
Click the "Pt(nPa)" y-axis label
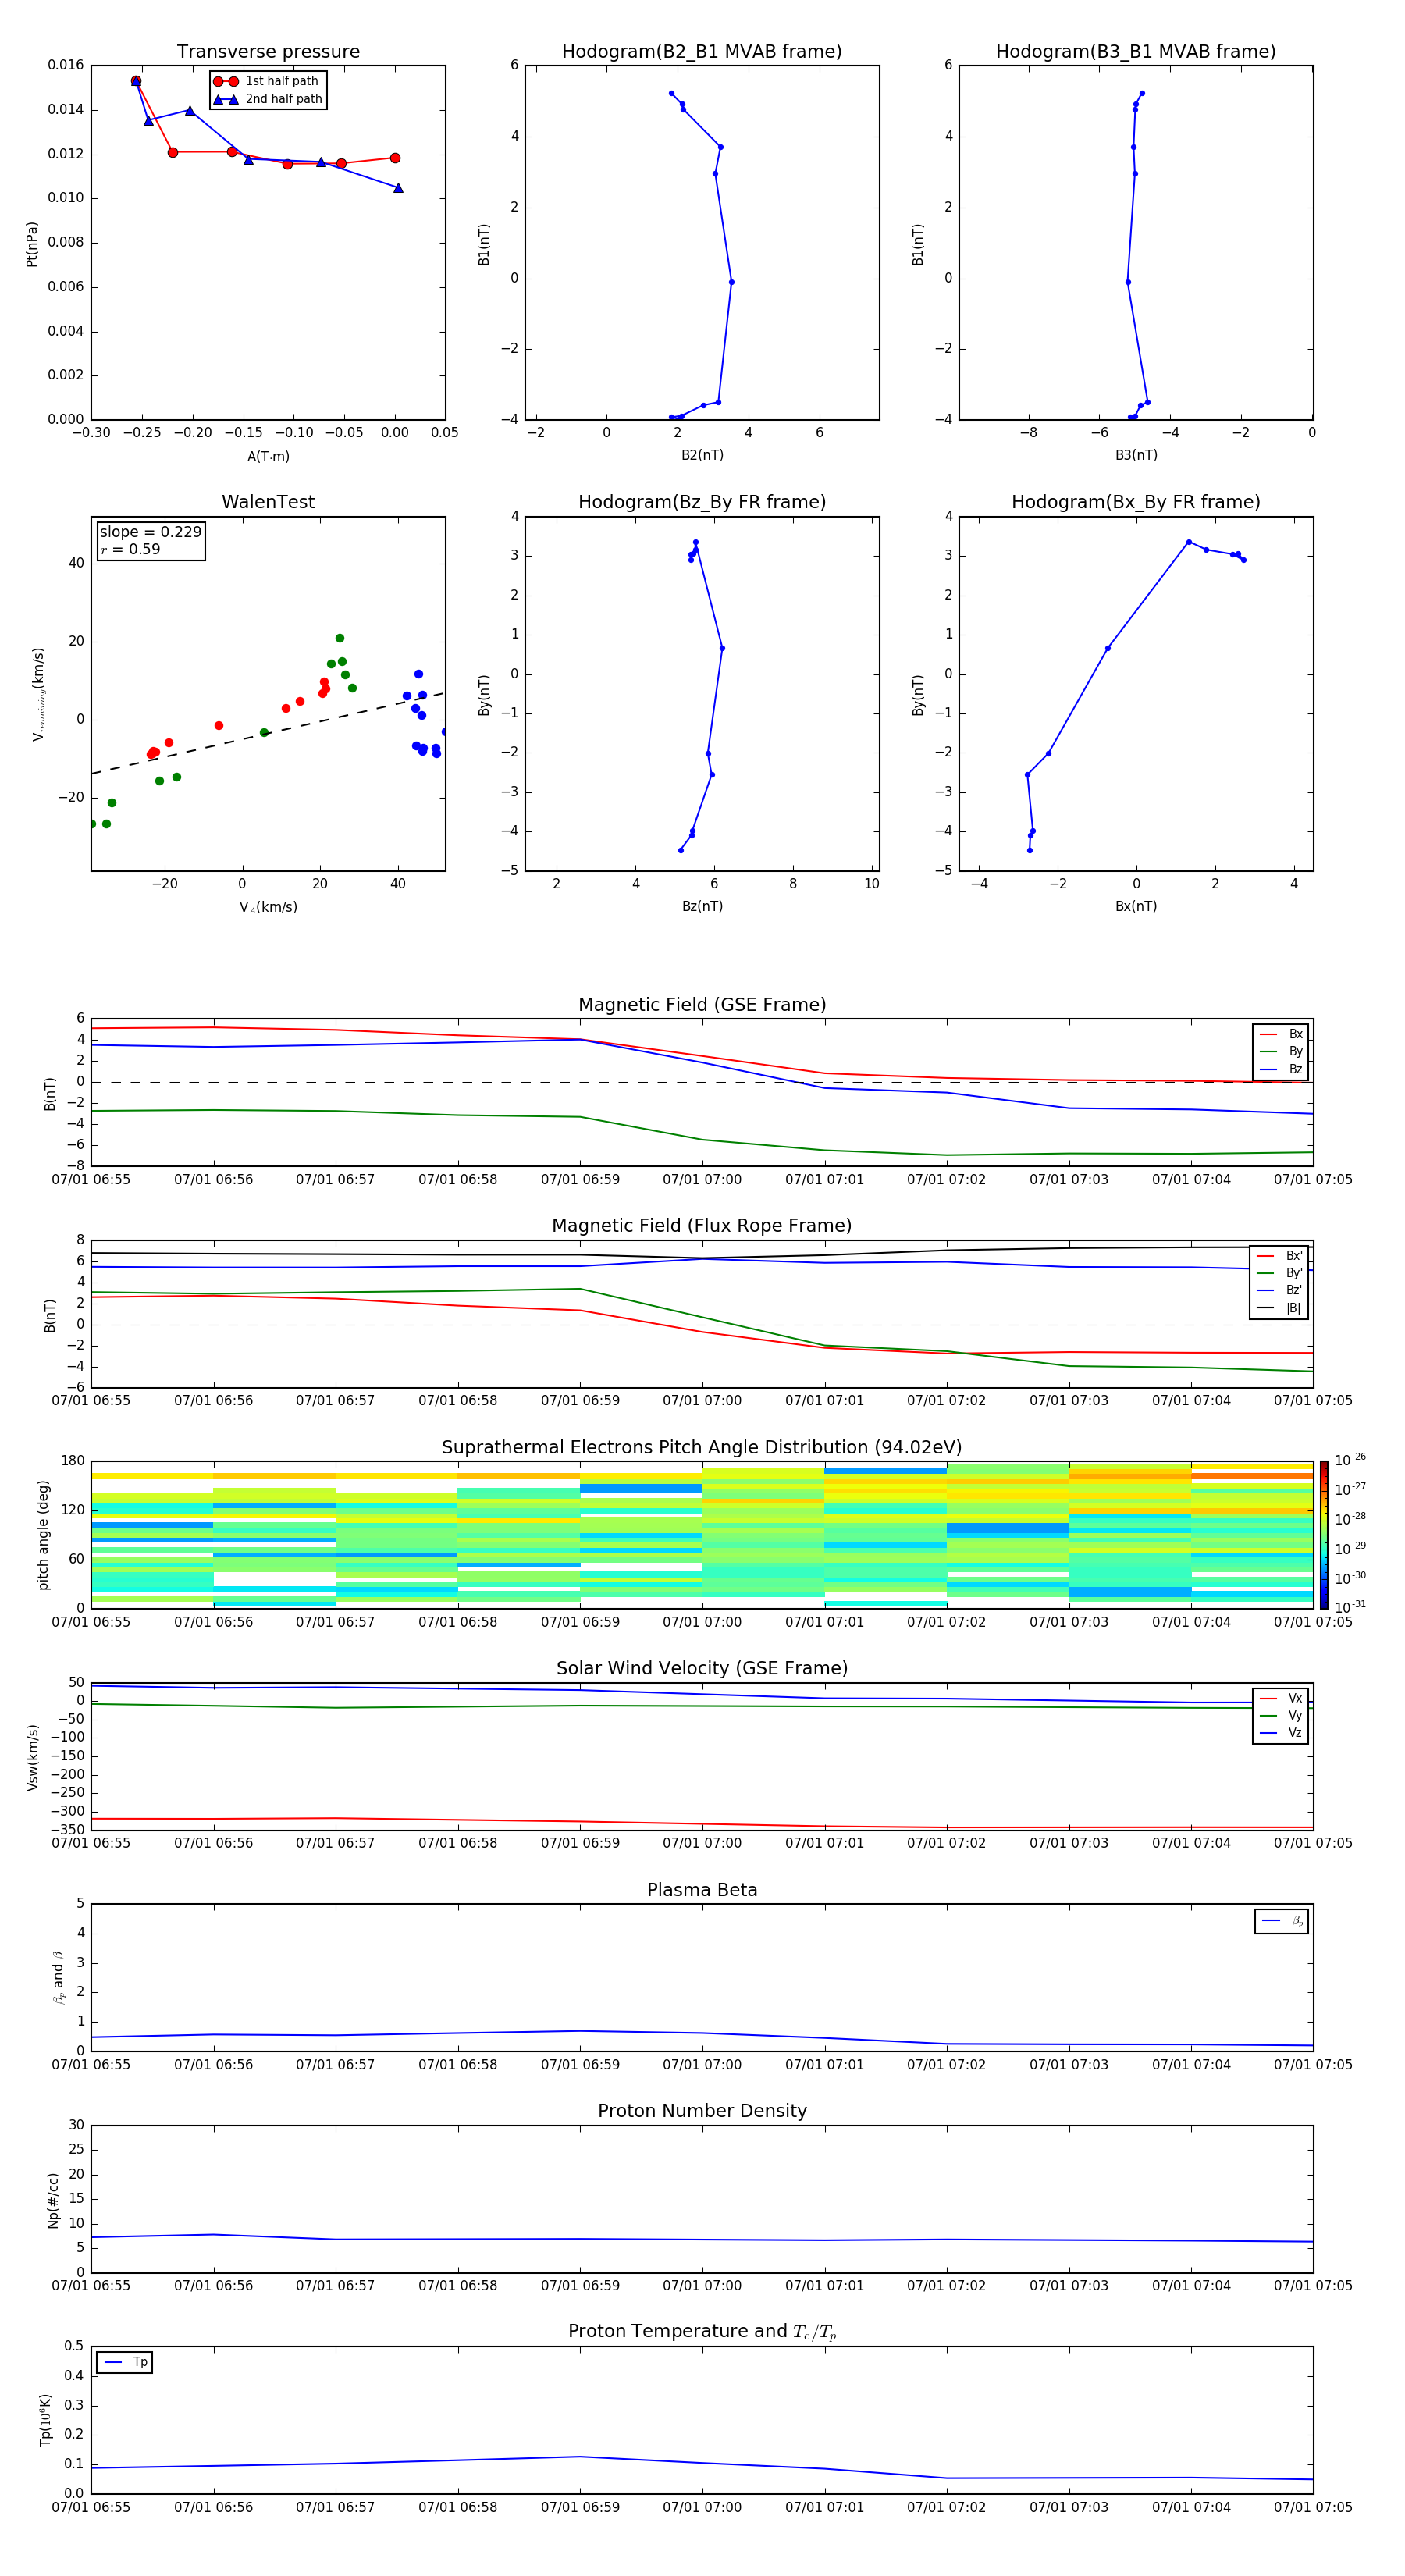click(32, 244)
